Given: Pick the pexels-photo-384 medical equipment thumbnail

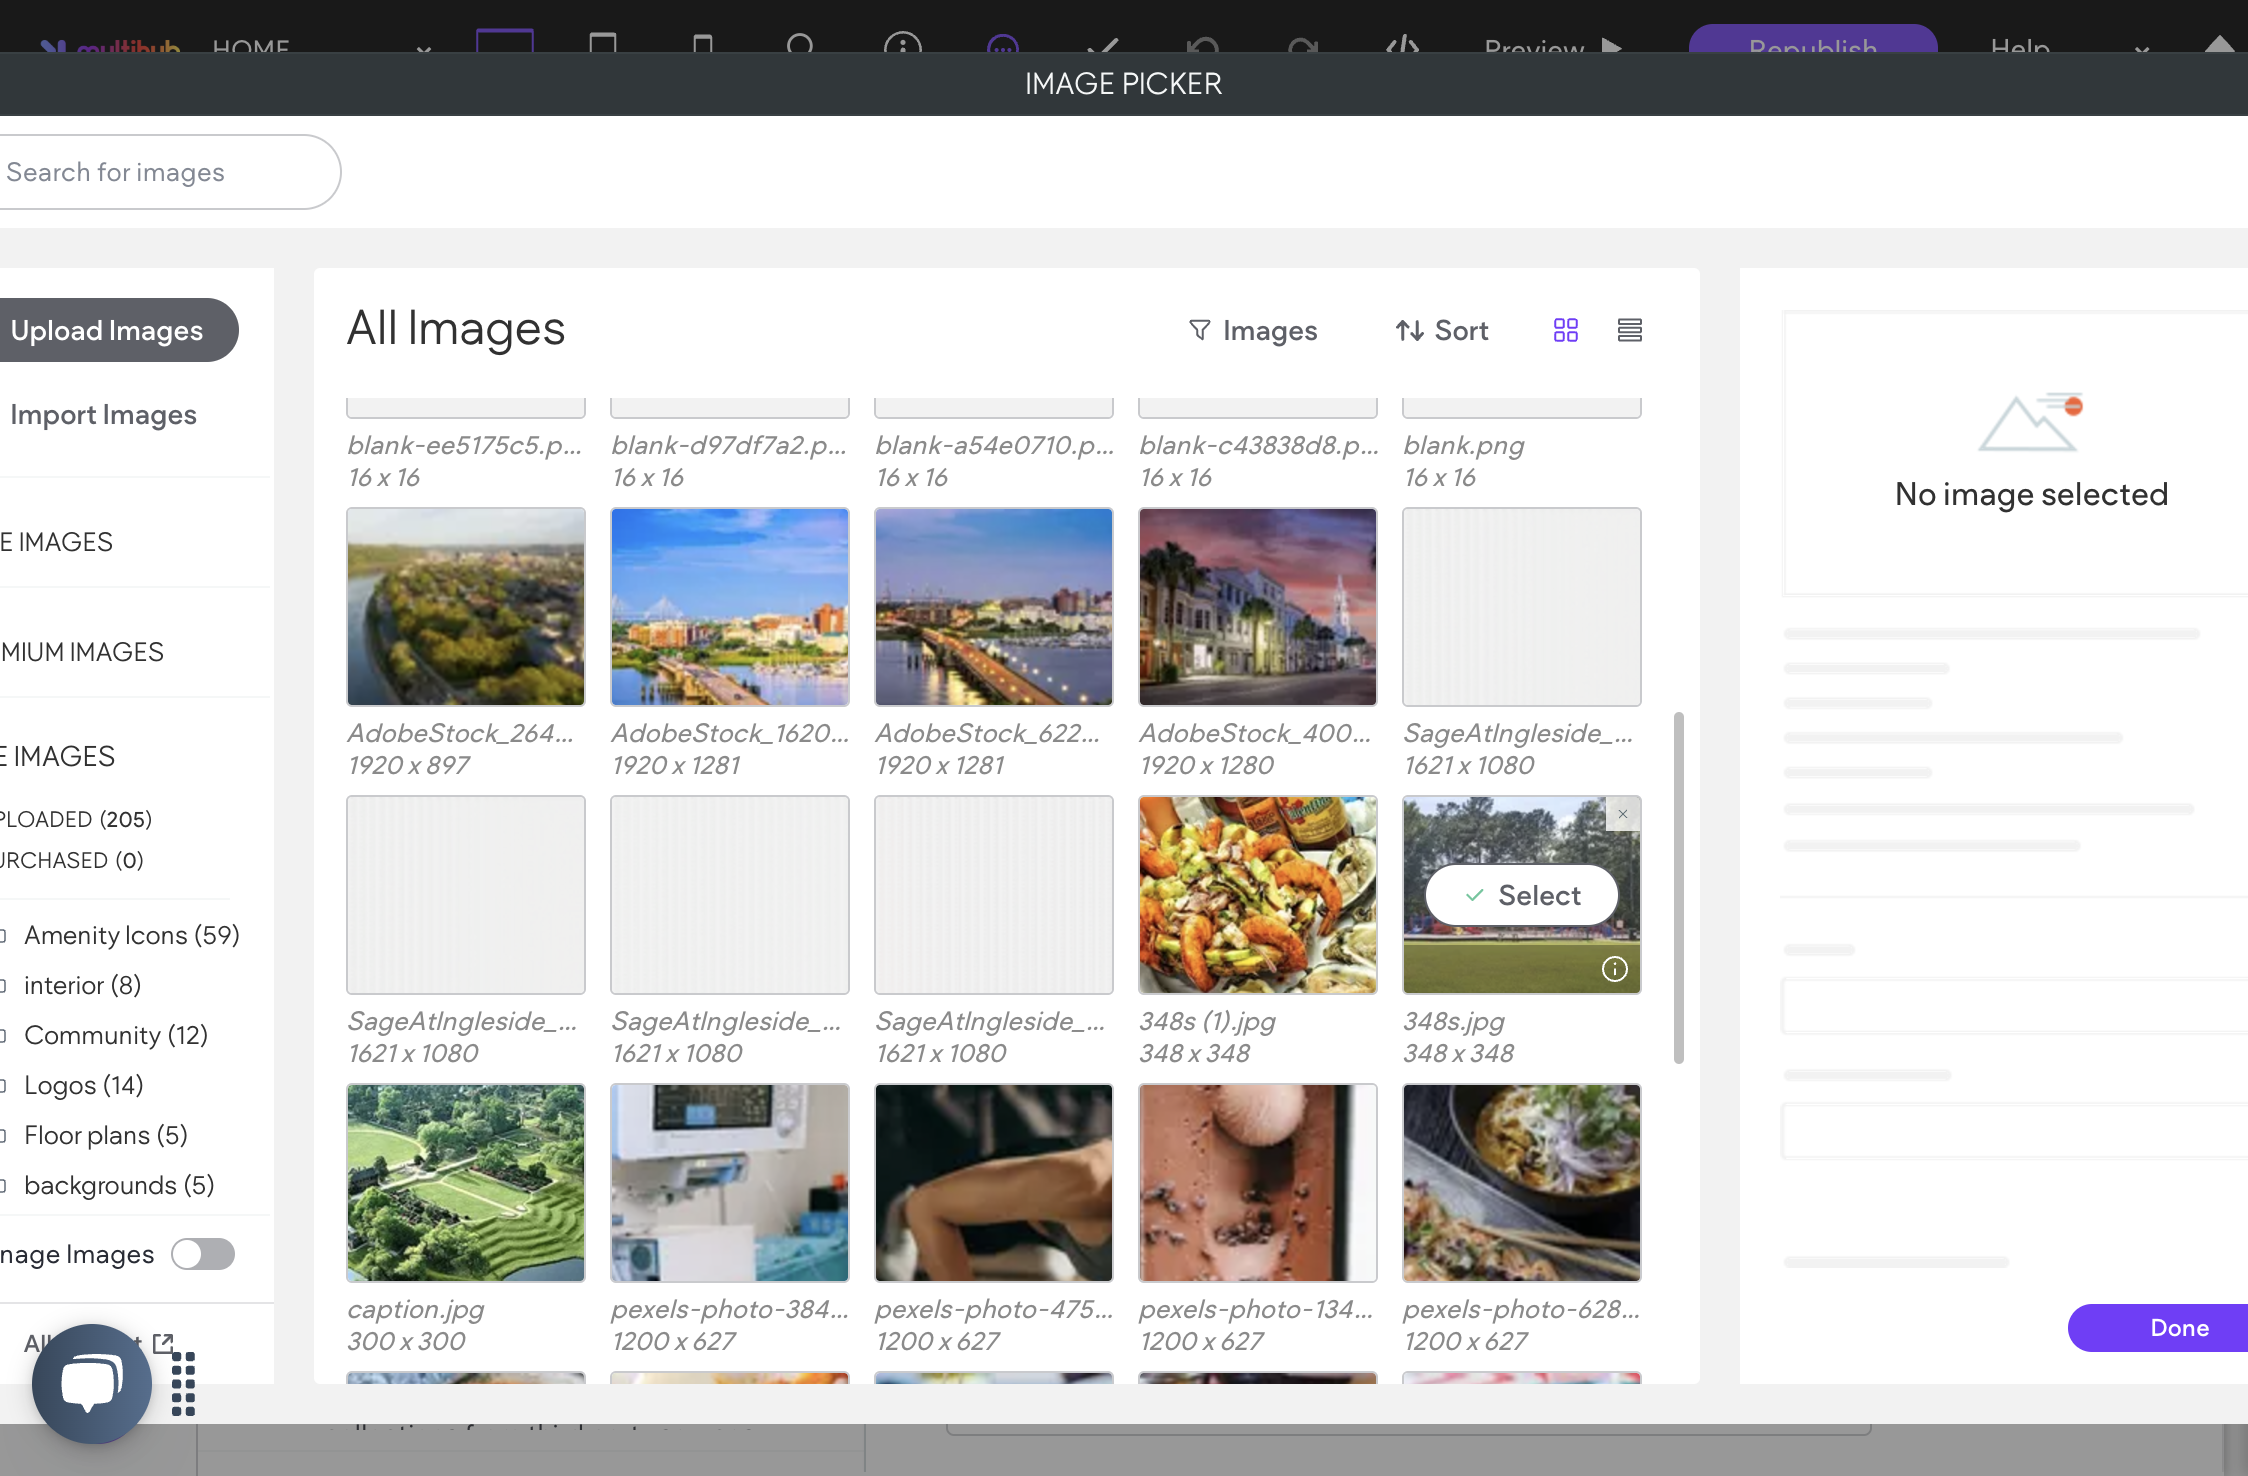Looking at the screenshot, I should pyautogui.click(x=730, y=1183).
